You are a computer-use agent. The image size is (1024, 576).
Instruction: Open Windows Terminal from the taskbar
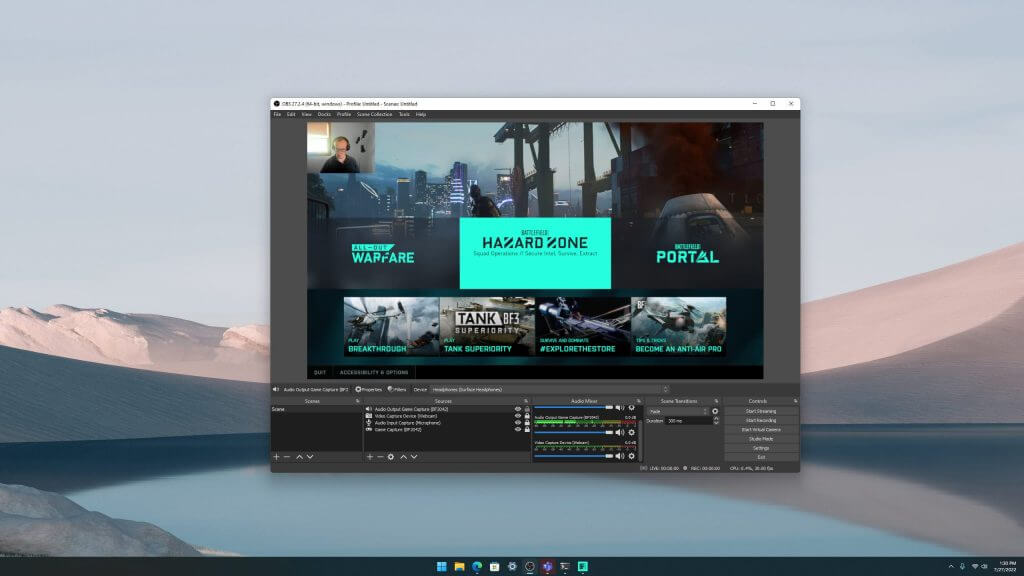pyautogui.click(x=565, y=566)
